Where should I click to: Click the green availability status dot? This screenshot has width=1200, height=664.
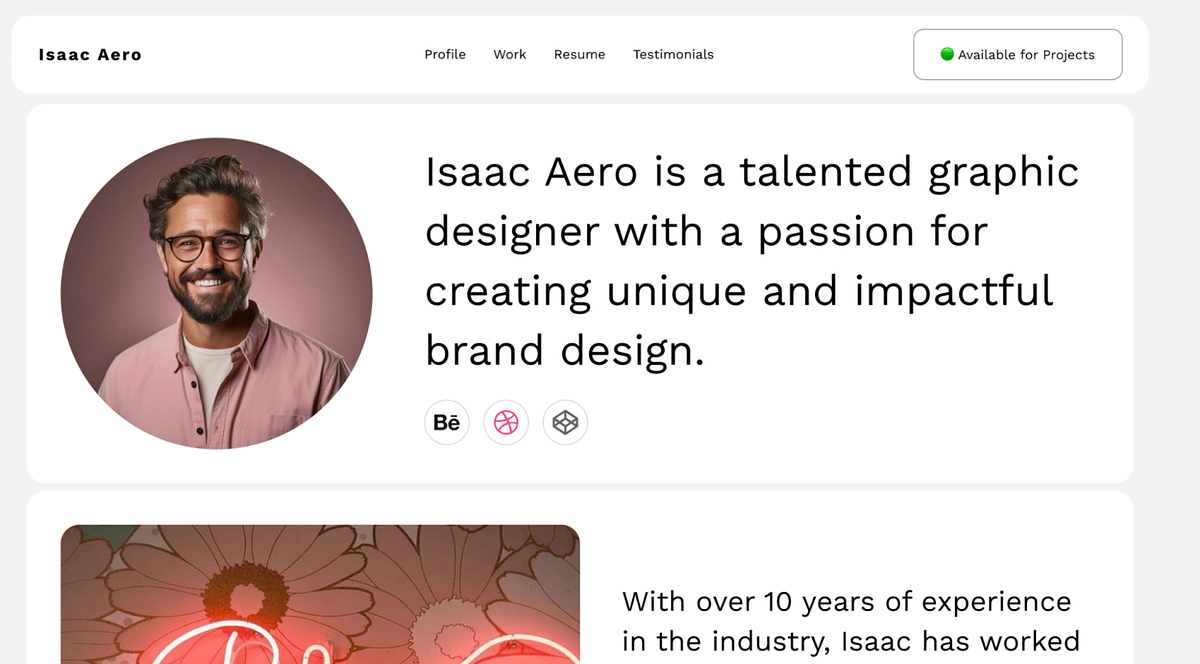947,54
